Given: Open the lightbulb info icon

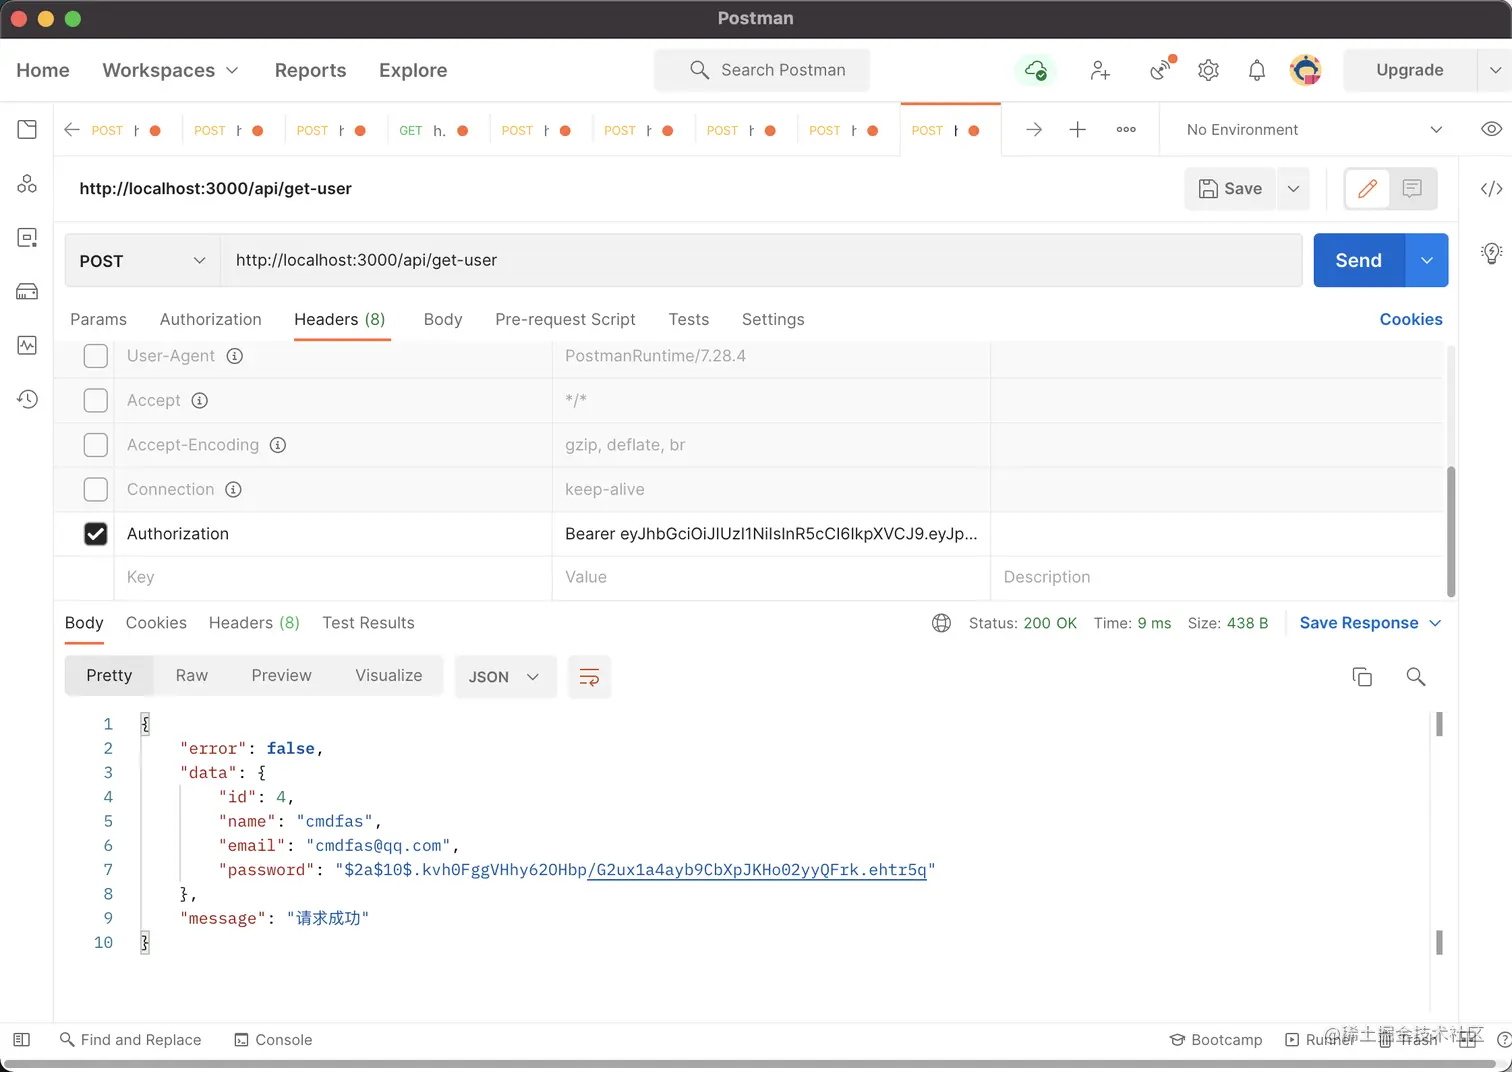Looking at the screenshot, I should click(x=1491, y=253).
